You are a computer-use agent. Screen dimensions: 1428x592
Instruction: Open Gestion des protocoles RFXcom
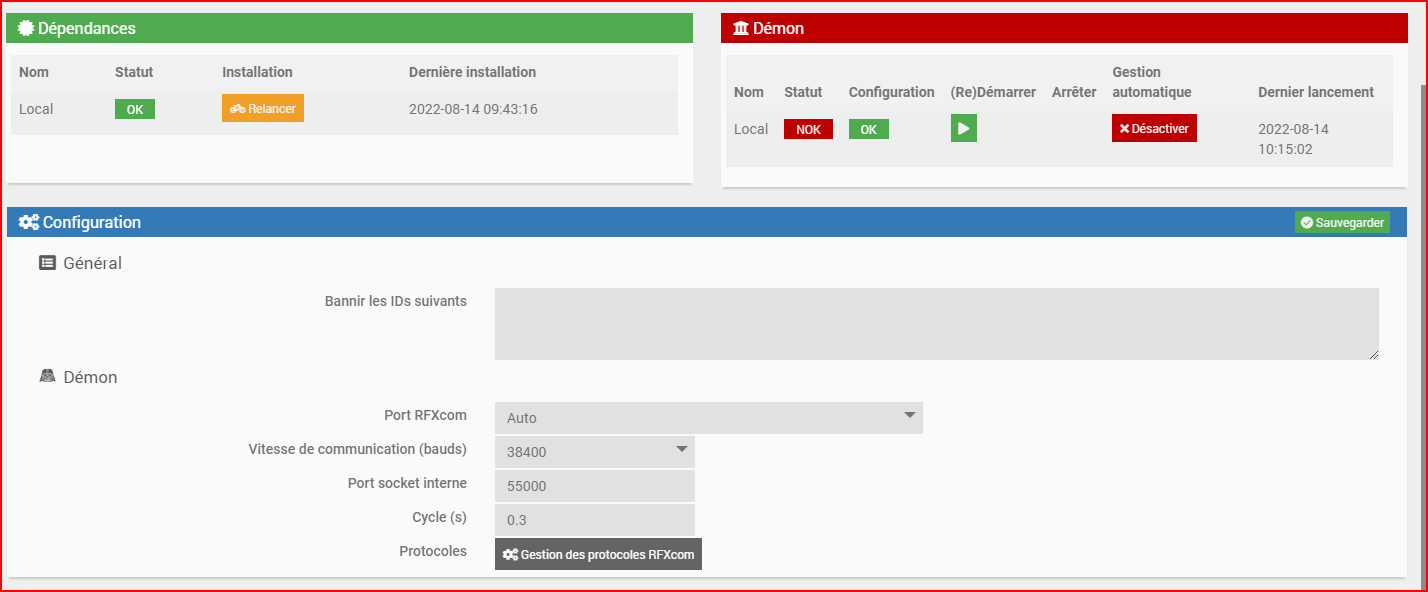598,553
